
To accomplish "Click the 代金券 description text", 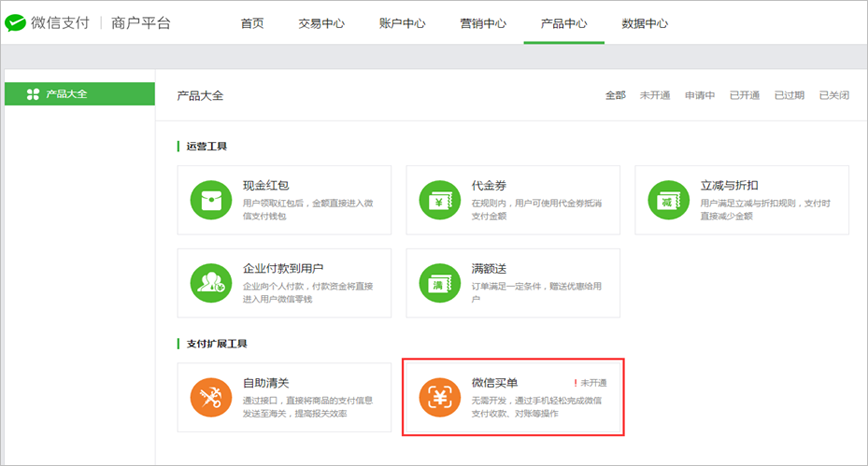I will [537, 210].
